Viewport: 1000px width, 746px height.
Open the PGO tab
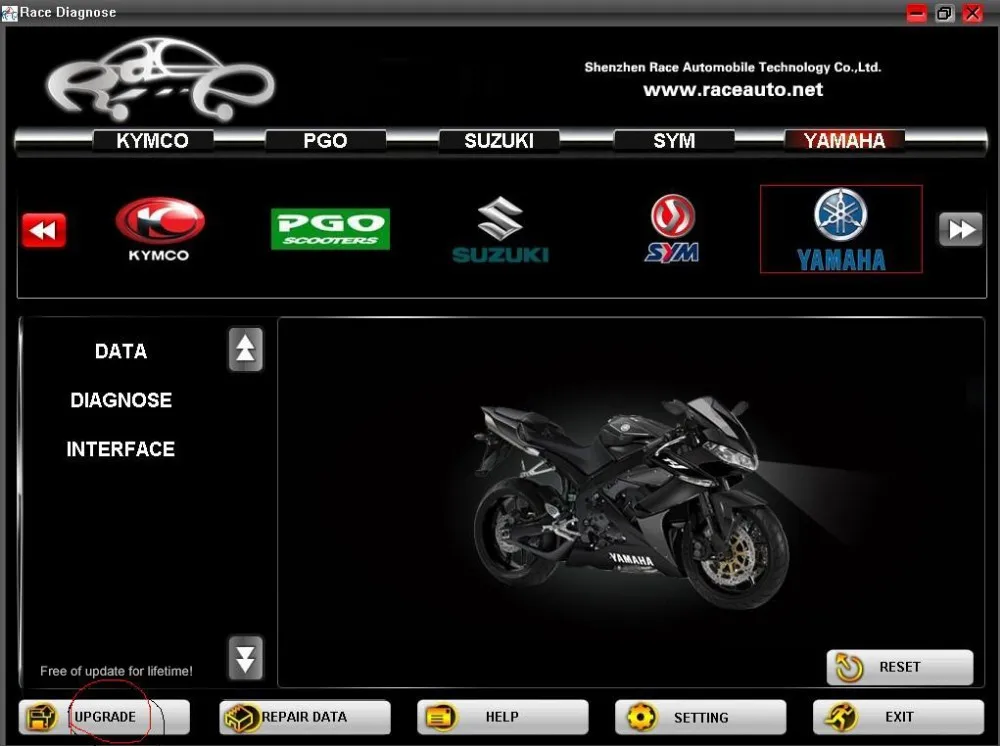[325, 140]
